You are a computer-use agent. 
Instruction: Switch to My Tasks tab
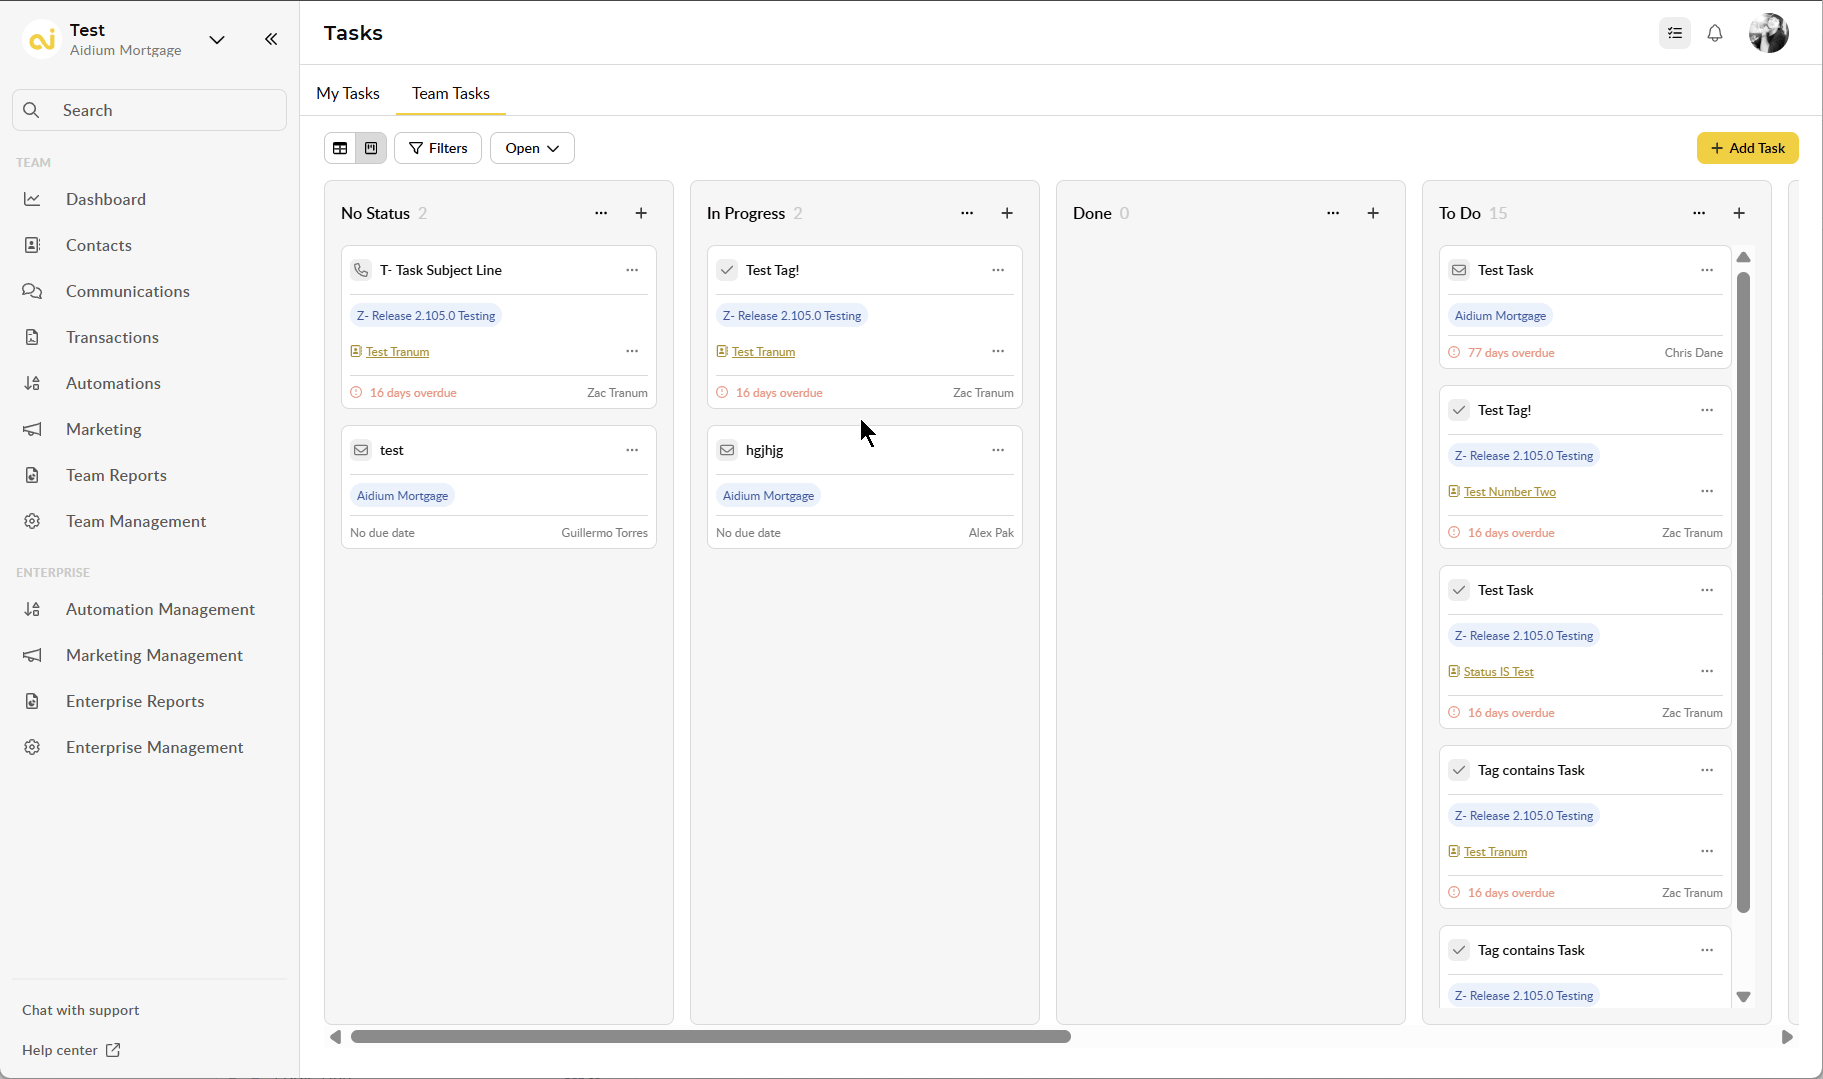(x=348, y=93)
